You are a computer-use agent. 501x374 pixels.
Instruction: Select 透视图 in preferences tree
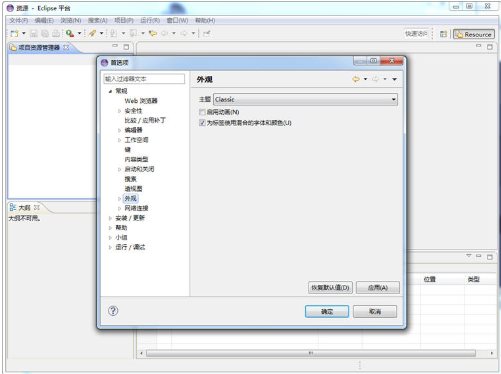[133, 189]
